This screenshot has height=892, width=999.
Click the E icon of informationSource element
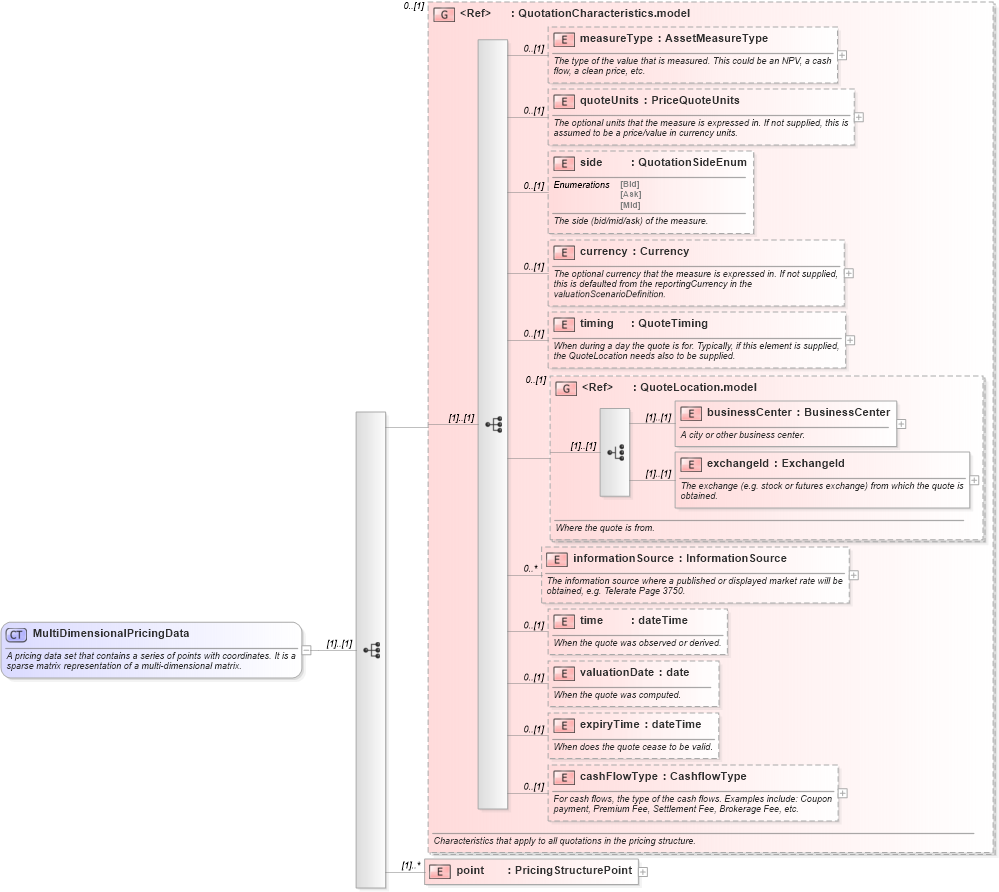(x=557, y=558)
